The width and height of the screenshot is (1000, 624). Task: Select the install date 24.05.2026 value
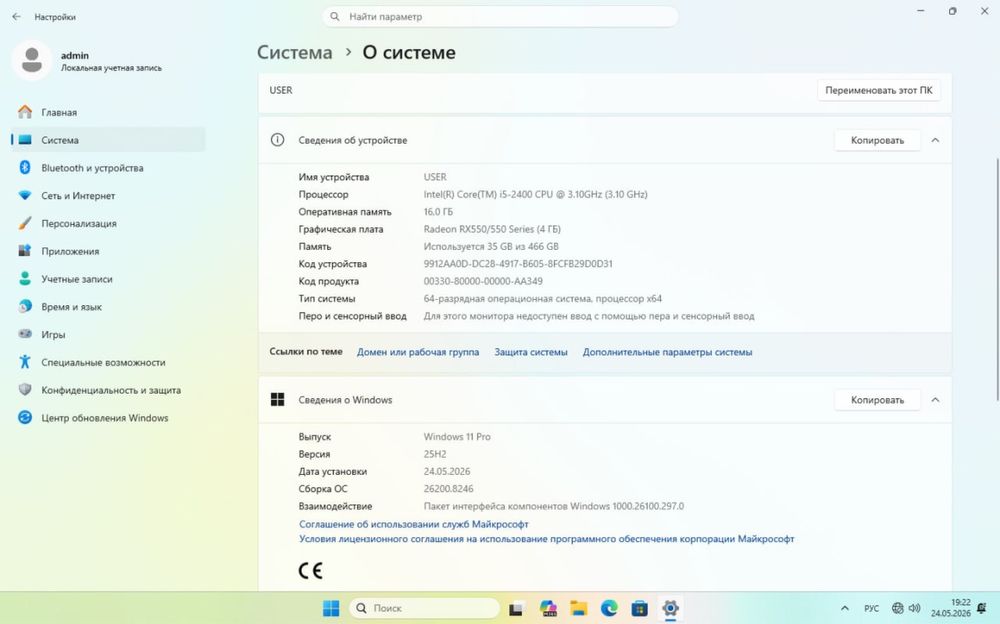pos(446,472)
